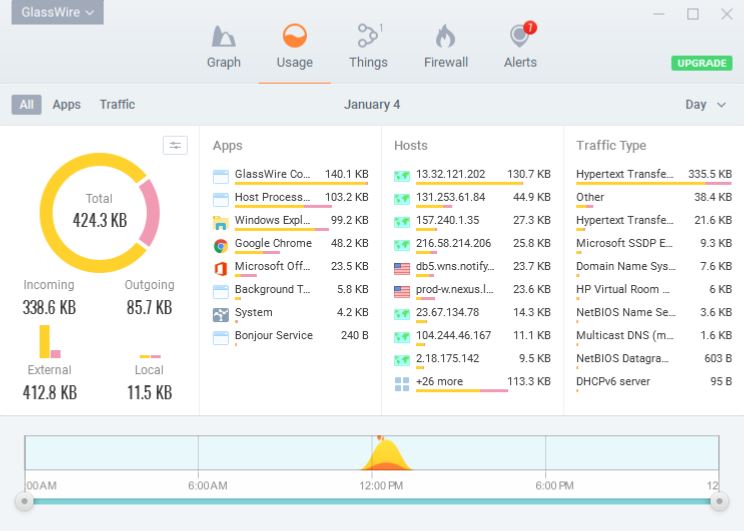Click the teal timeline range bar
This screenshot has height=531, width=744.
click(372, 501)
